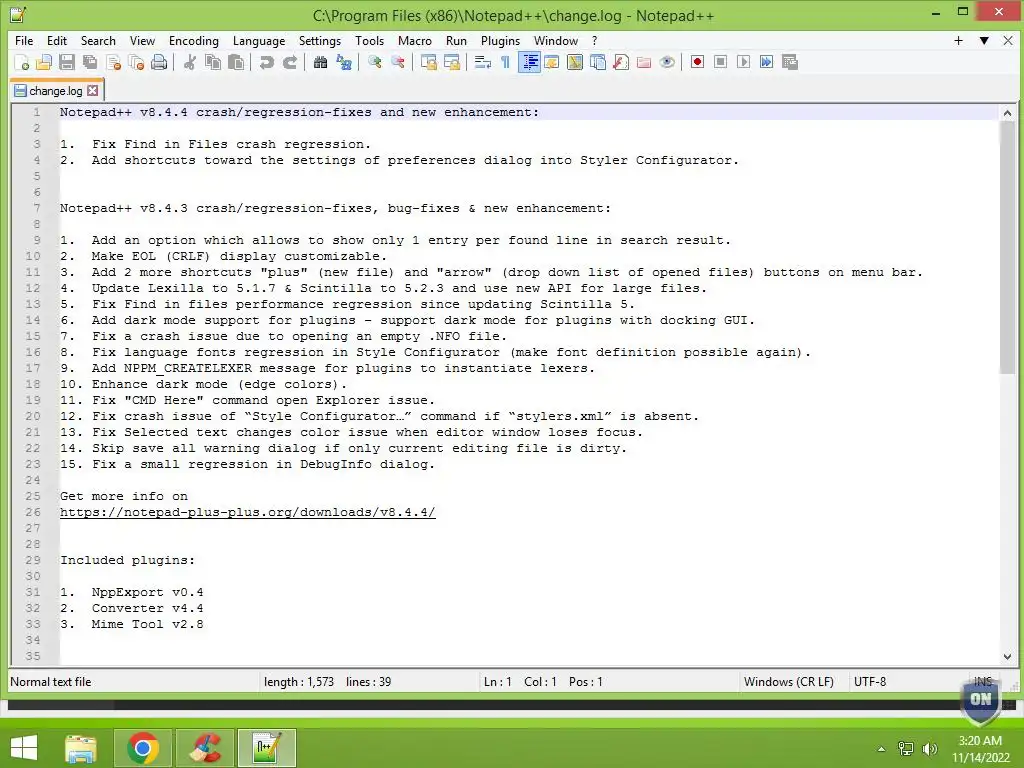Show the Document Map panel icon
Image resolution: width=1024 pixels, height=768 pixels.
575,62
